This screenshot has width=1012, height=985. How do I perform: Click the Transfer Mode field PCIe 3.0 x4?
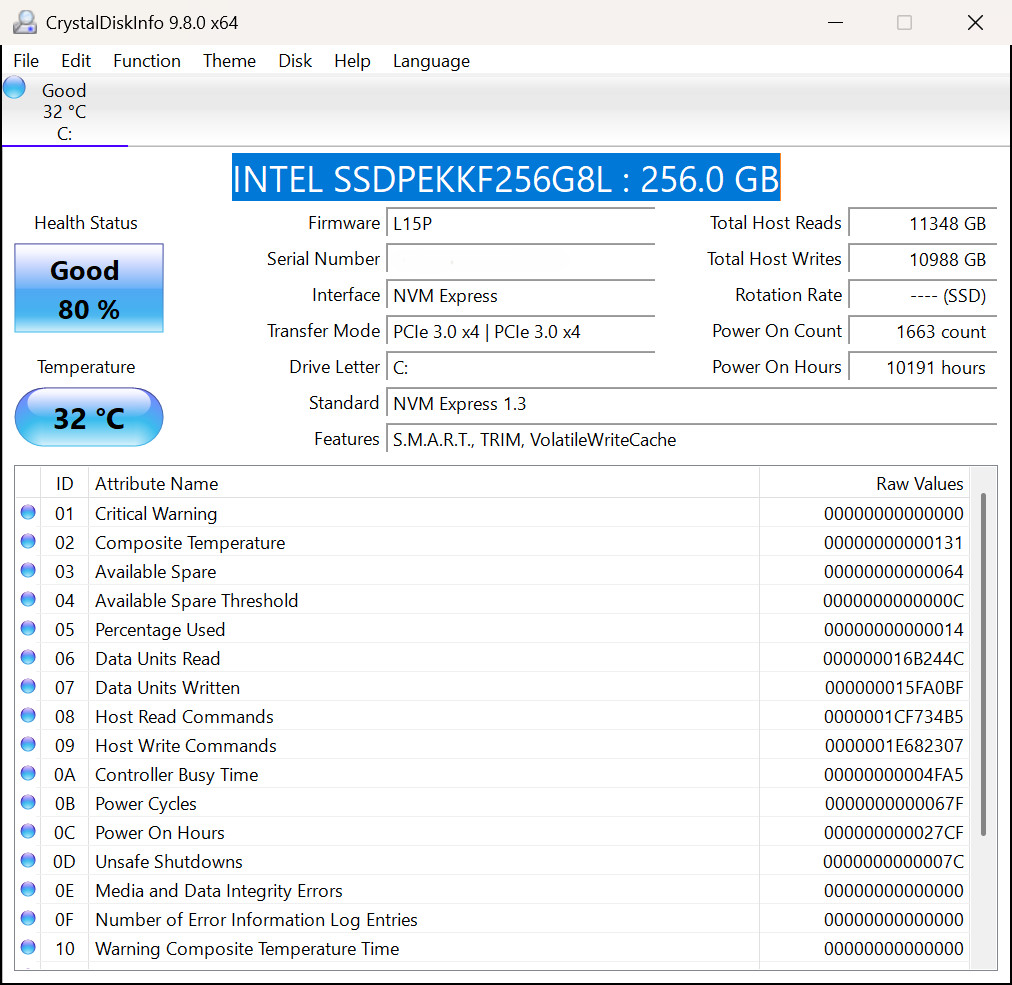tap(520, 332)
